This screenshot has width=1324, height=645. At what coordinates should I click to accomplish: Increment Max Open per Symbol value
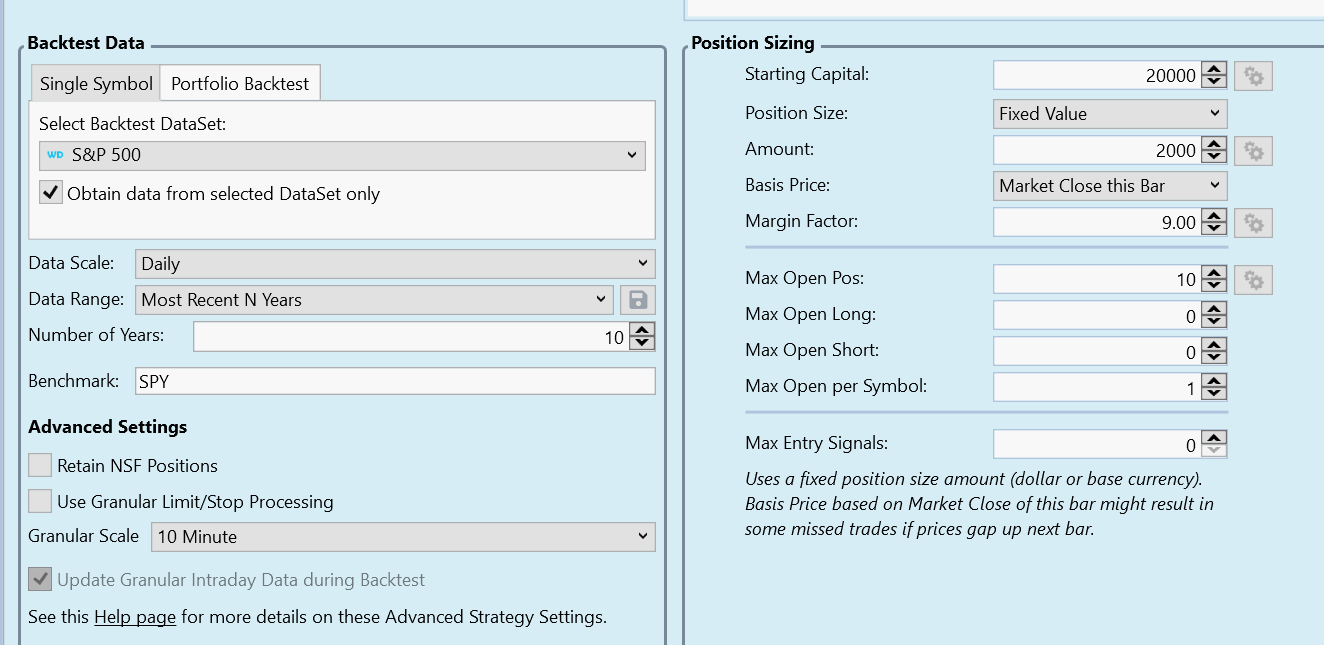tap(1214, 380)
